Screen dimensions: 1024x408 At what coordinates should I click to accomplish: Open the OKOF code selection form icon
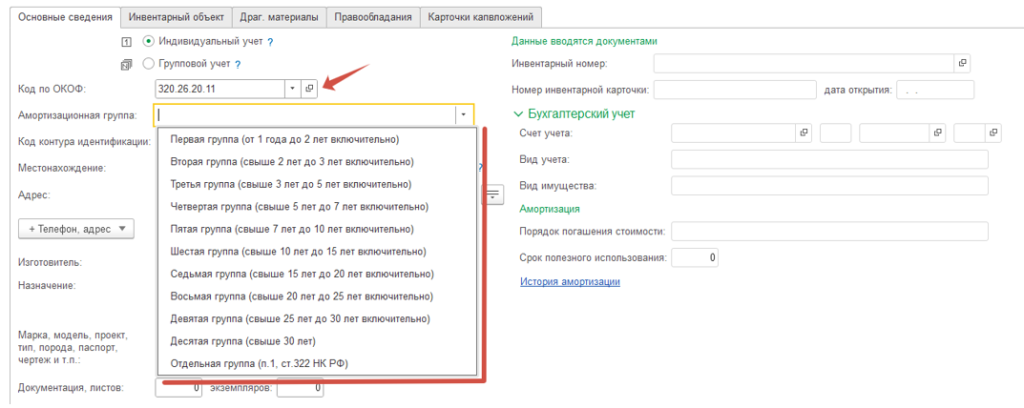pos(310,88)
